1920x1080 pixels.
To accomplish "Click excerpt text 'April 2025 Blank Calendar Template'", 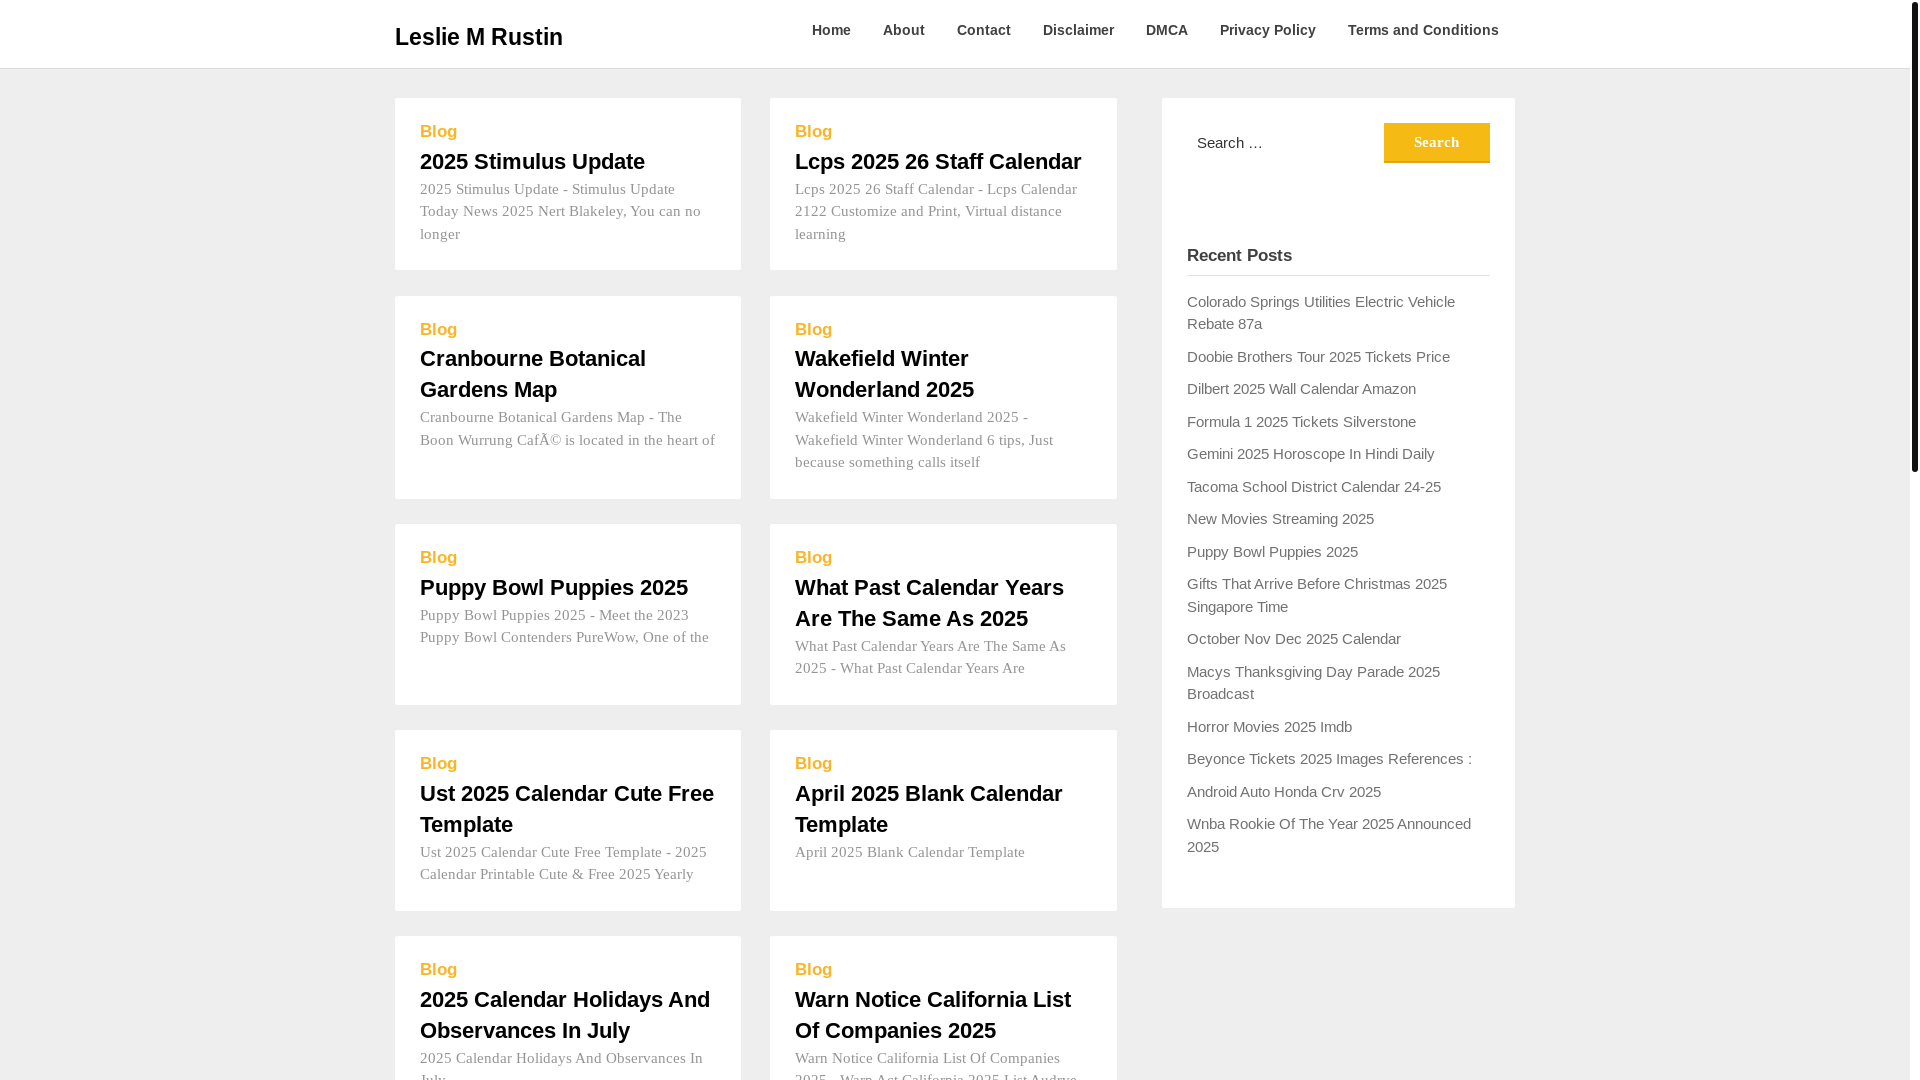I will pos(909,852).
